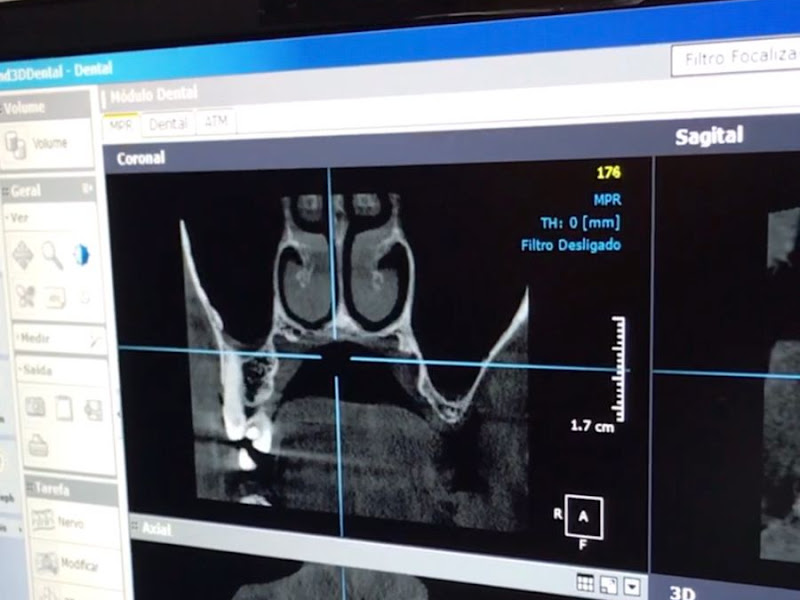Collapse the Geral panel
This screenshot has height=600, width=800.
(x=87, y=187)
